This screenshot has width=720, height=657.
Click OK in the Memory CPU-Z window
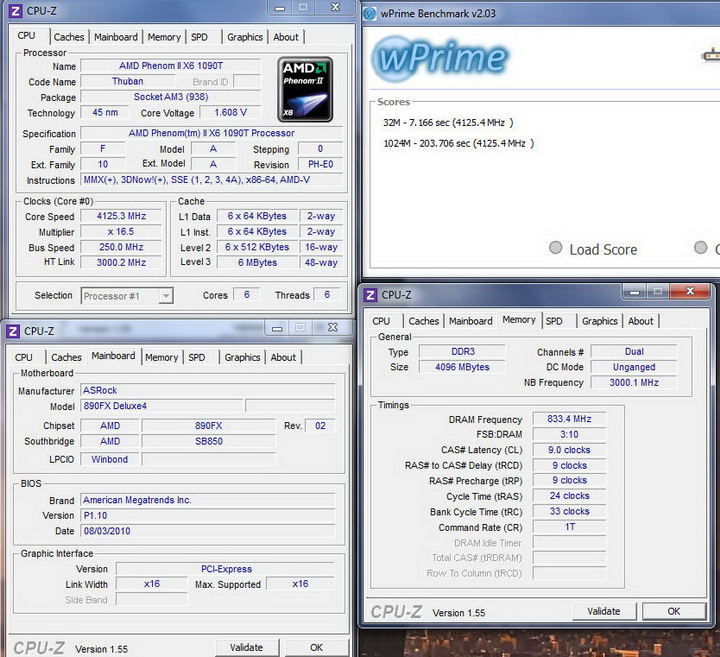pyautogui.click(x=674, y=611)
